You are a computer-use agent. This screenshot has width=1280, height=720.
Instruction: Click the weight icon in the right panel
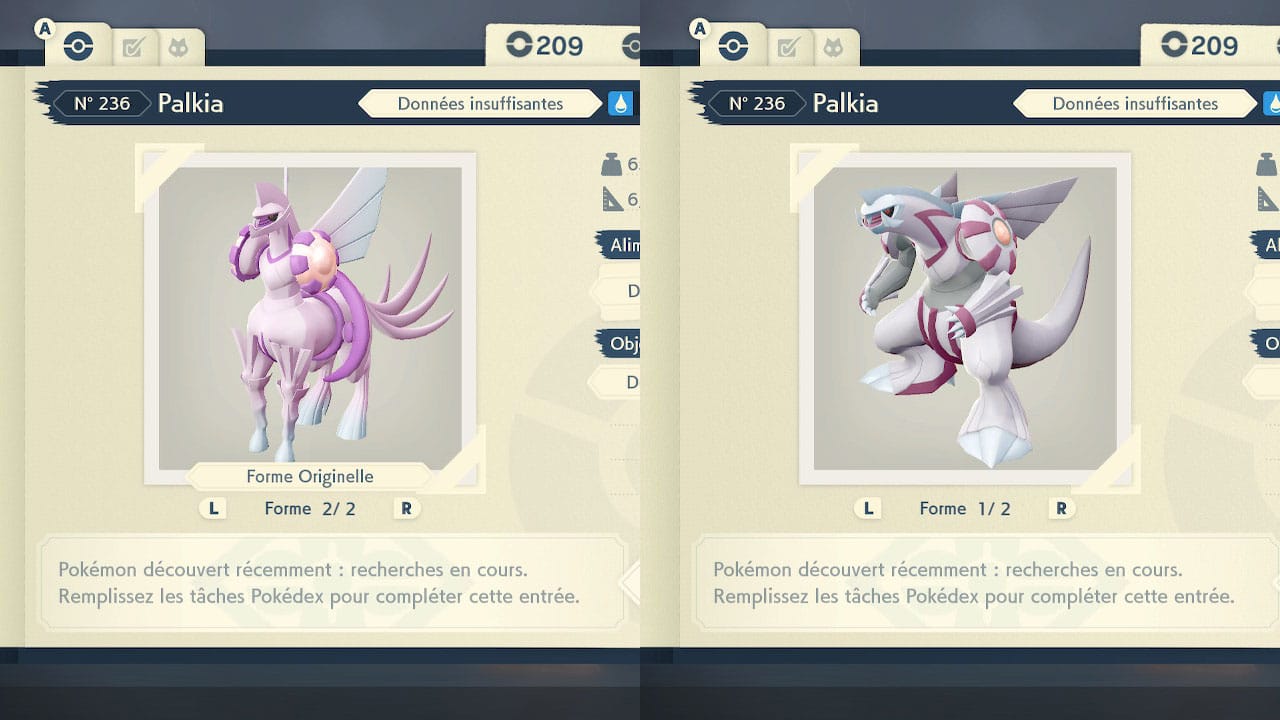pyautogui.click(x=1267, y=165)
